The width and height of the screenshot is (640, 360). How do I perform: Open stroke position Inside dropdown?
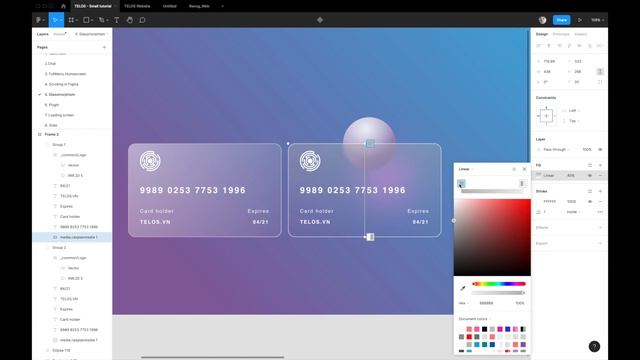click(x=573, y=212)
